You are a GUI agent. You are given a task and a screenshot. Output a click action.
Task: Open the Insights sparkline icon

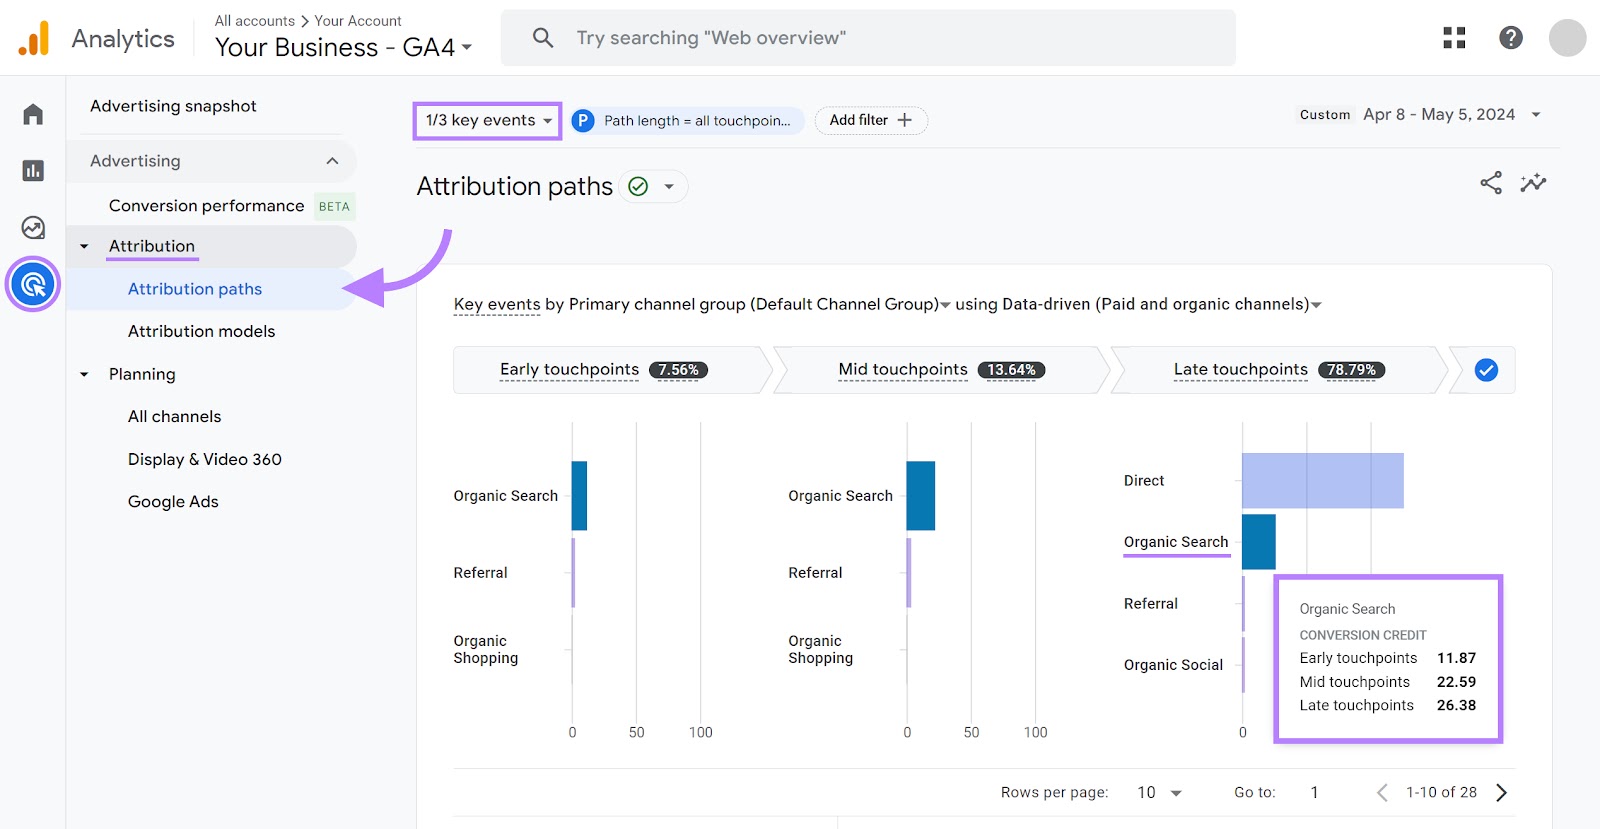pyautogui.click(x=1533, y=183)
